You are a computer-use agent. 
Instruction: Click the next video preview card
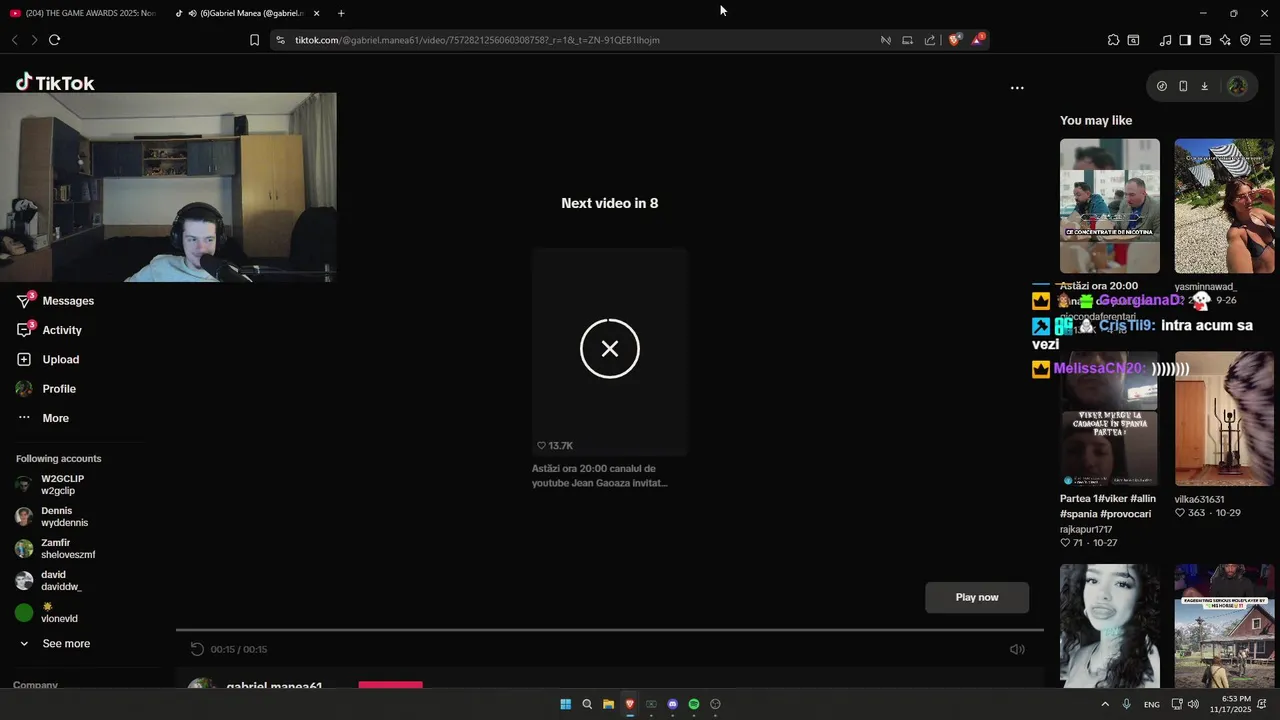point(610,352)
